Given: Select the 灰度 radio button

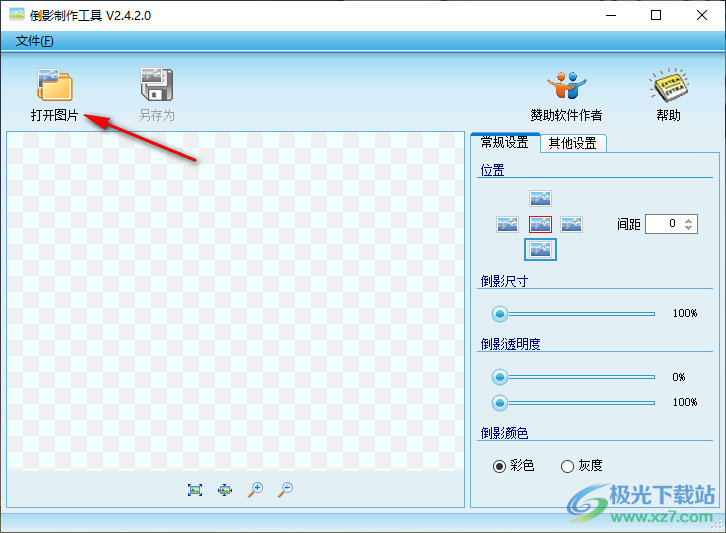Looking at the screenshot, I should pyautogui.click(x=567, y=466).
